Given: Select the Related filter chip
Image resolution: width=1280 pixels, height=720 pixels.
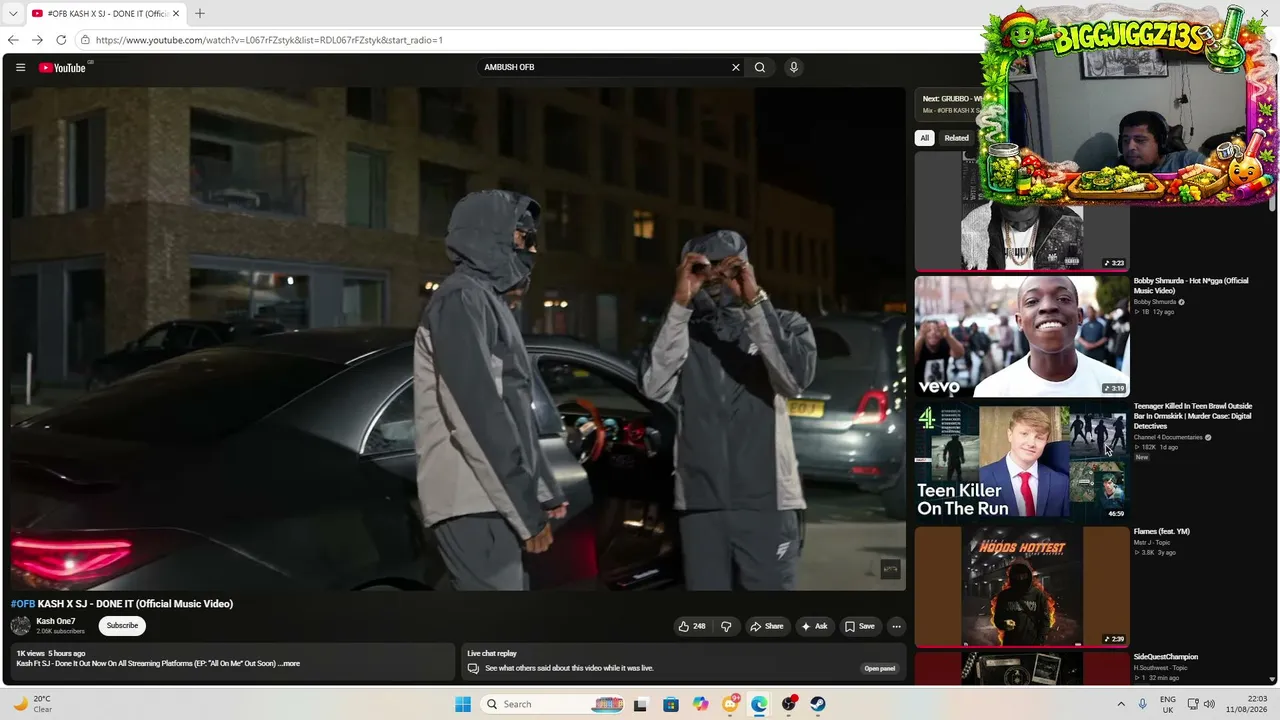Looking at the screenshot, I should (957, 138).
